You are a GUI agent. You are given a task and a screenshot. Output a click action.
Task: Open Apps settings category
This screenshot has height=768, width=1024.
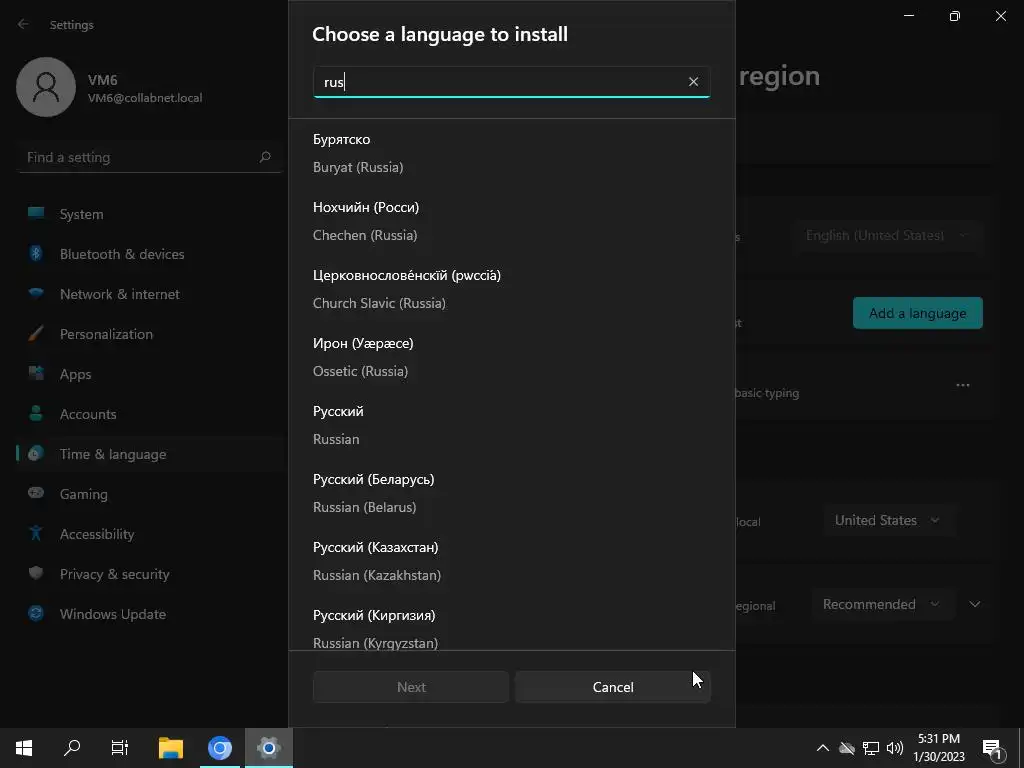[150, 374]
